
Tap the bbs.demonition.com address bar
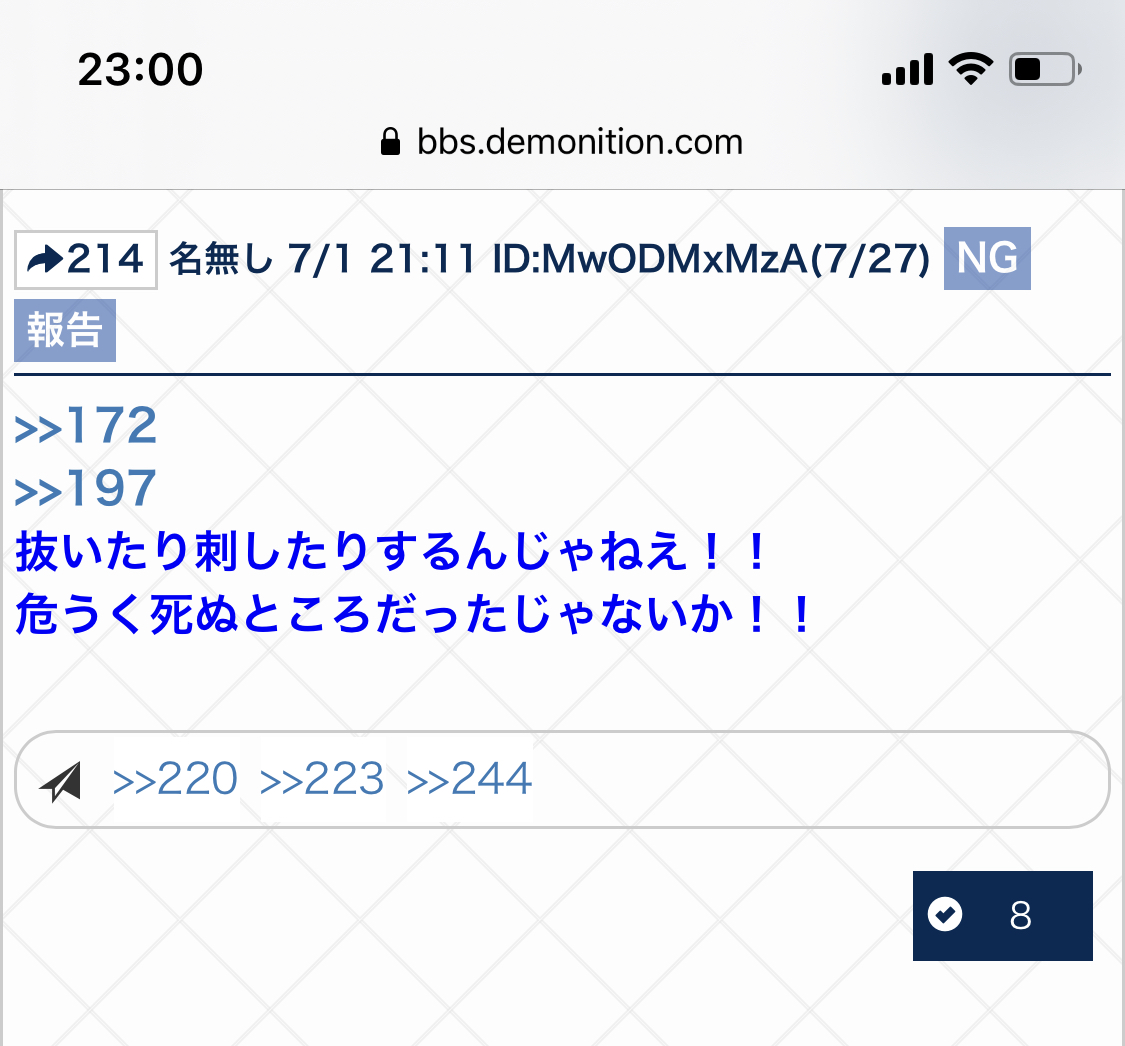coord(562,142)
